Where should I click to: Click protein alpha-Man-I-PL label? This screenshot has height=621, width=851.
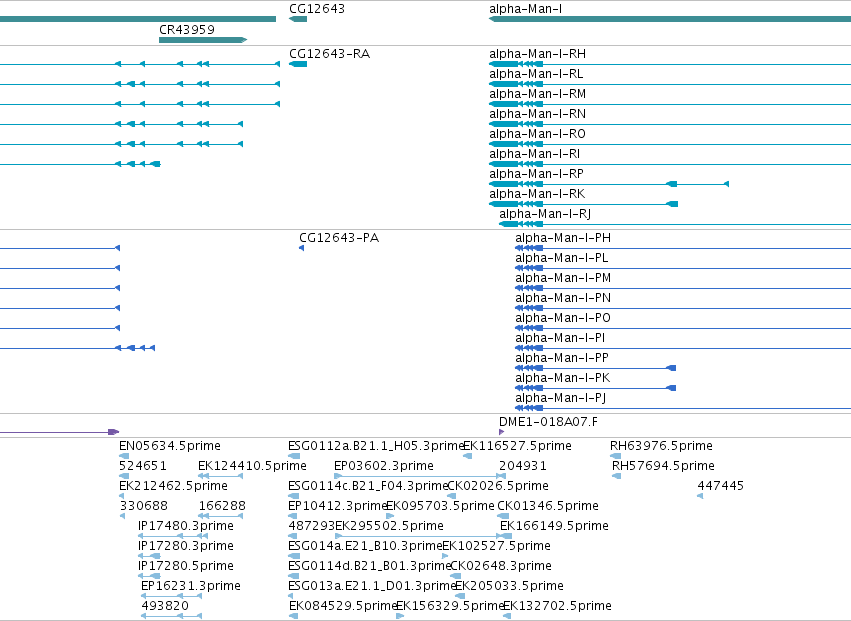tap(562, 258)
